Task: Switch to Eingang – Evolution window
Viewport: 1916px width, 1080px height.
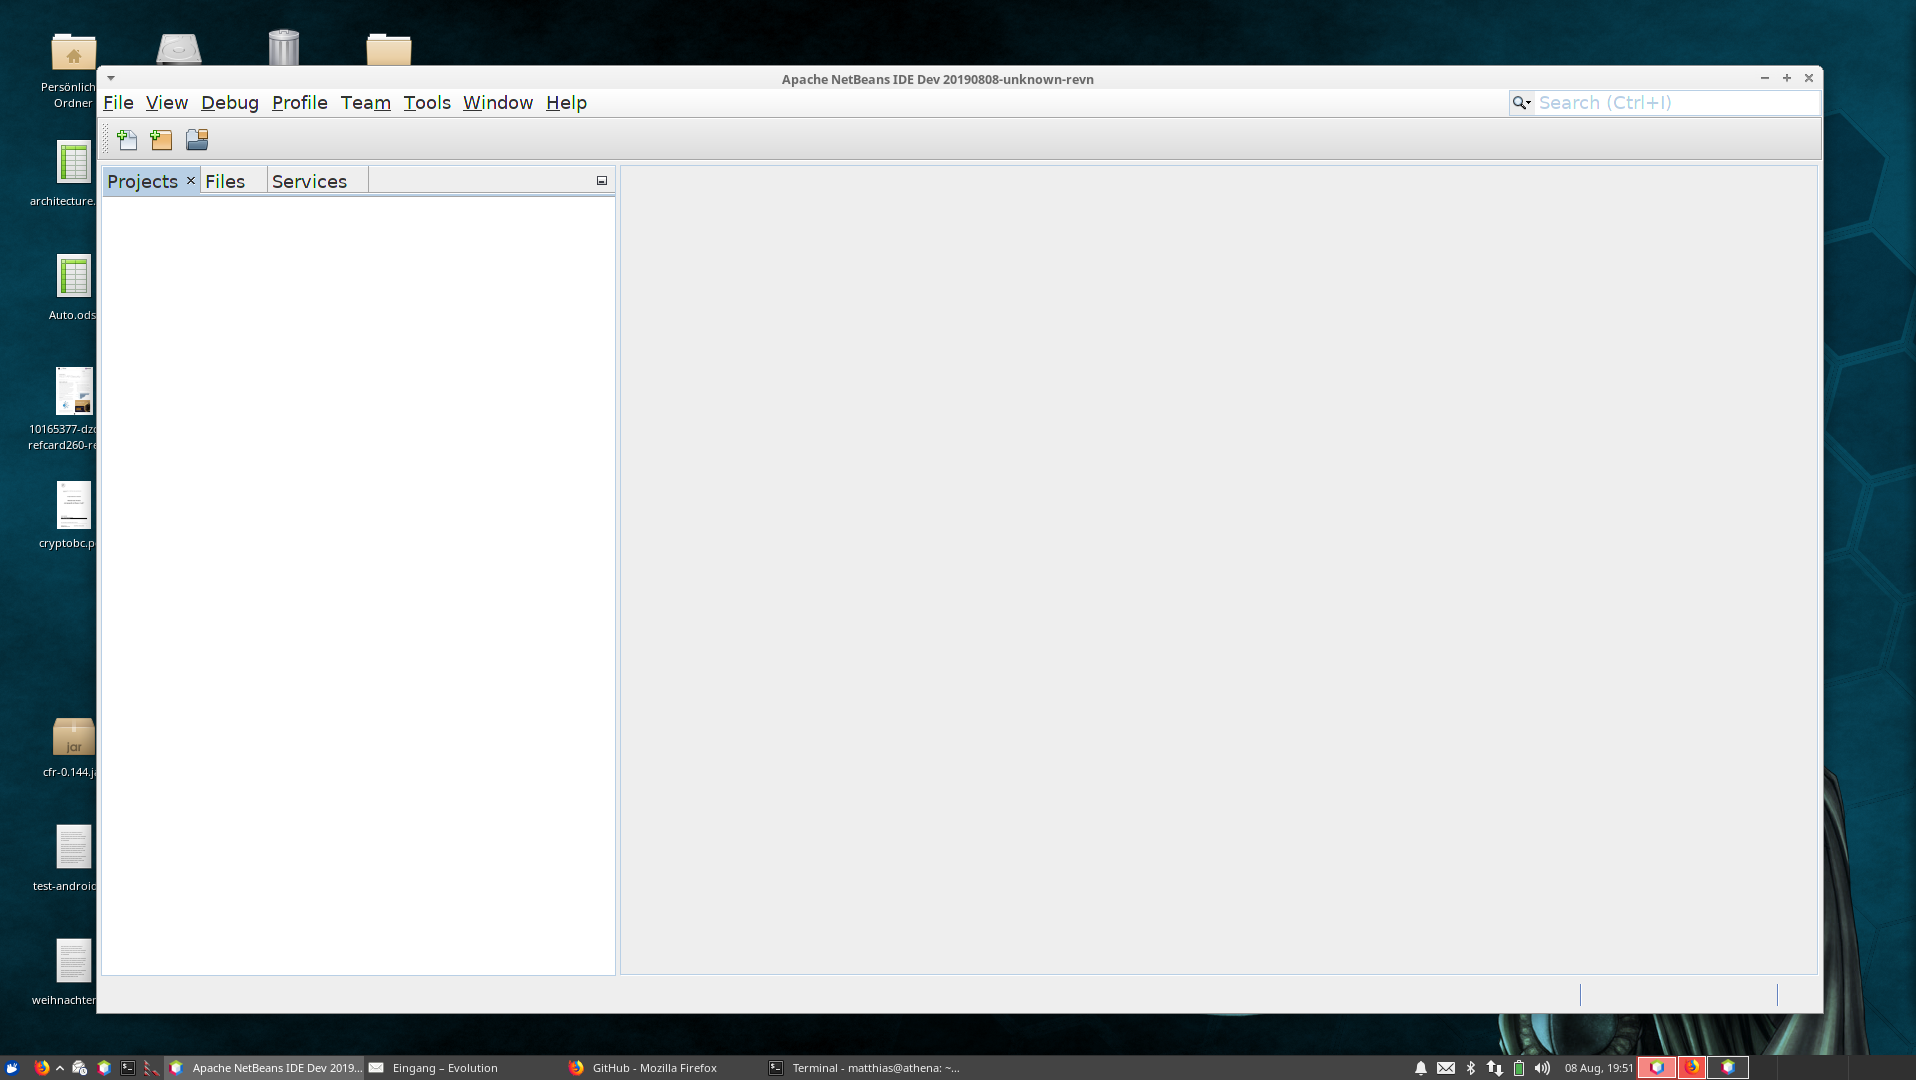Action: tap(463, 1068)
